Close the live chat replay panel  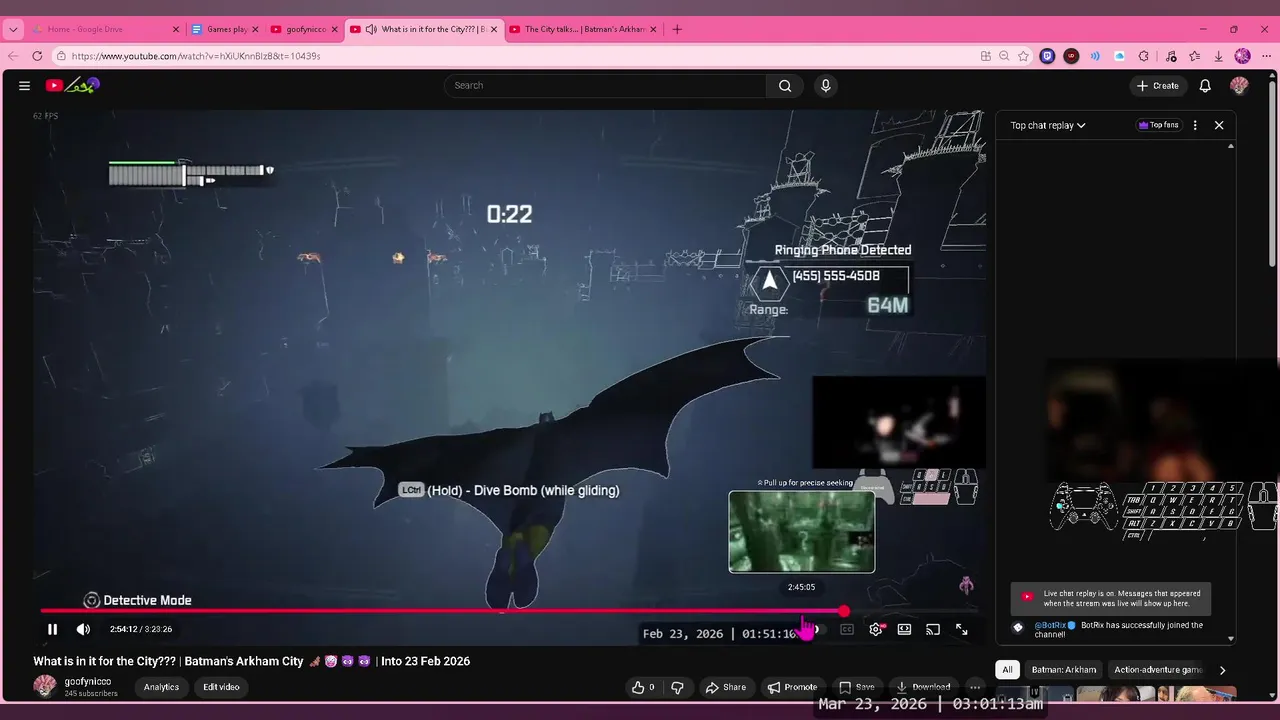1219,125
